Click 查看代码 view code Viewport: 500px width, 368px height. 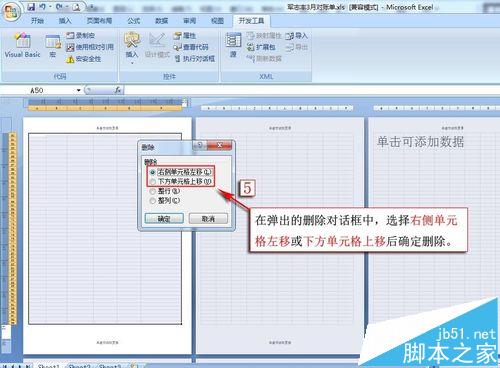[x=192, y=47]
